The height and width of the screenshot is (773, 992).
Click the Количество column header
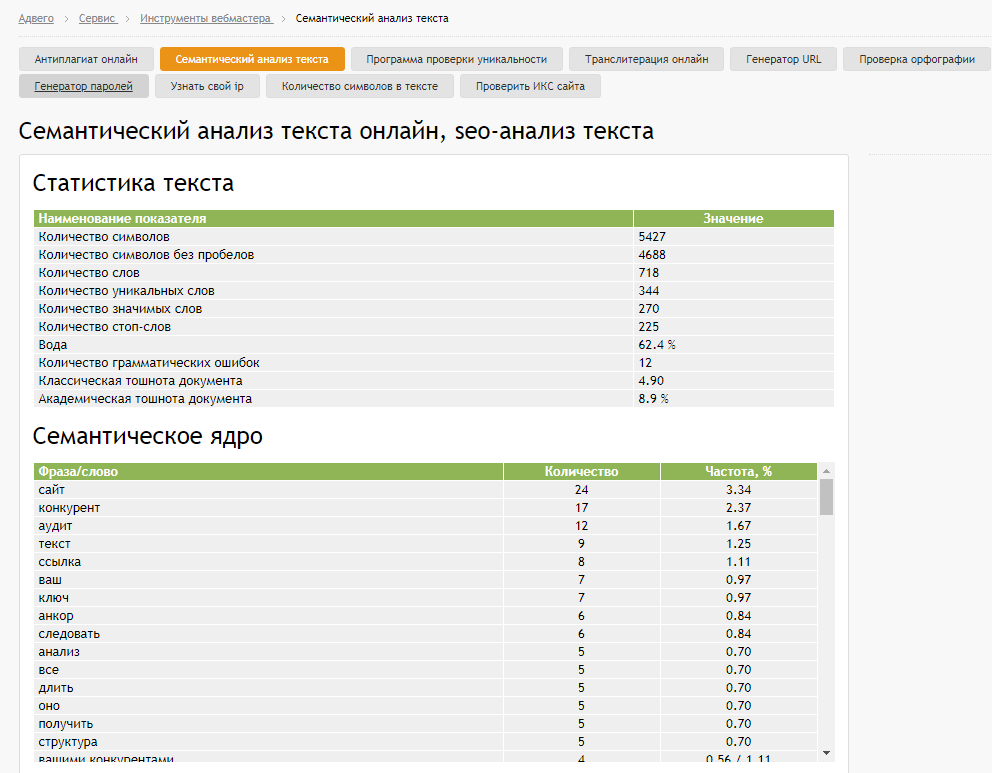click(x=581, y=471)
